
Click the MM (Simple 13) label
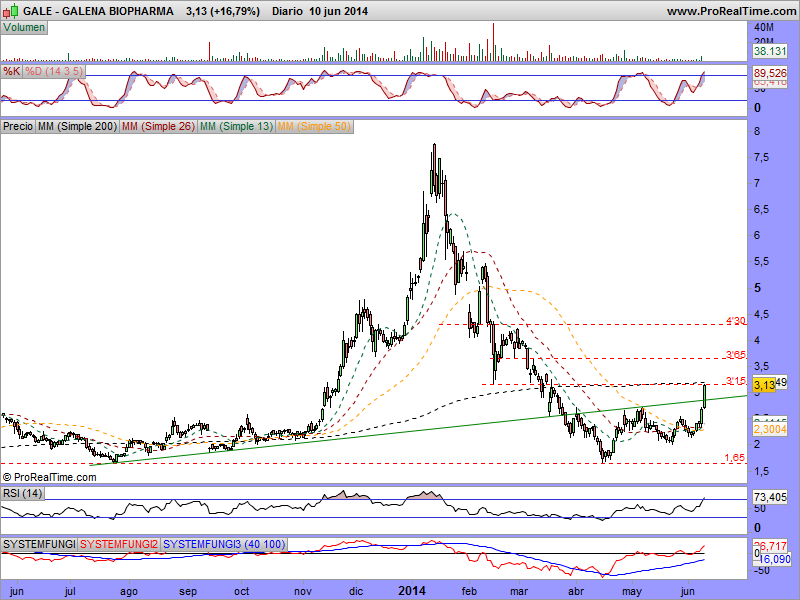236,126
